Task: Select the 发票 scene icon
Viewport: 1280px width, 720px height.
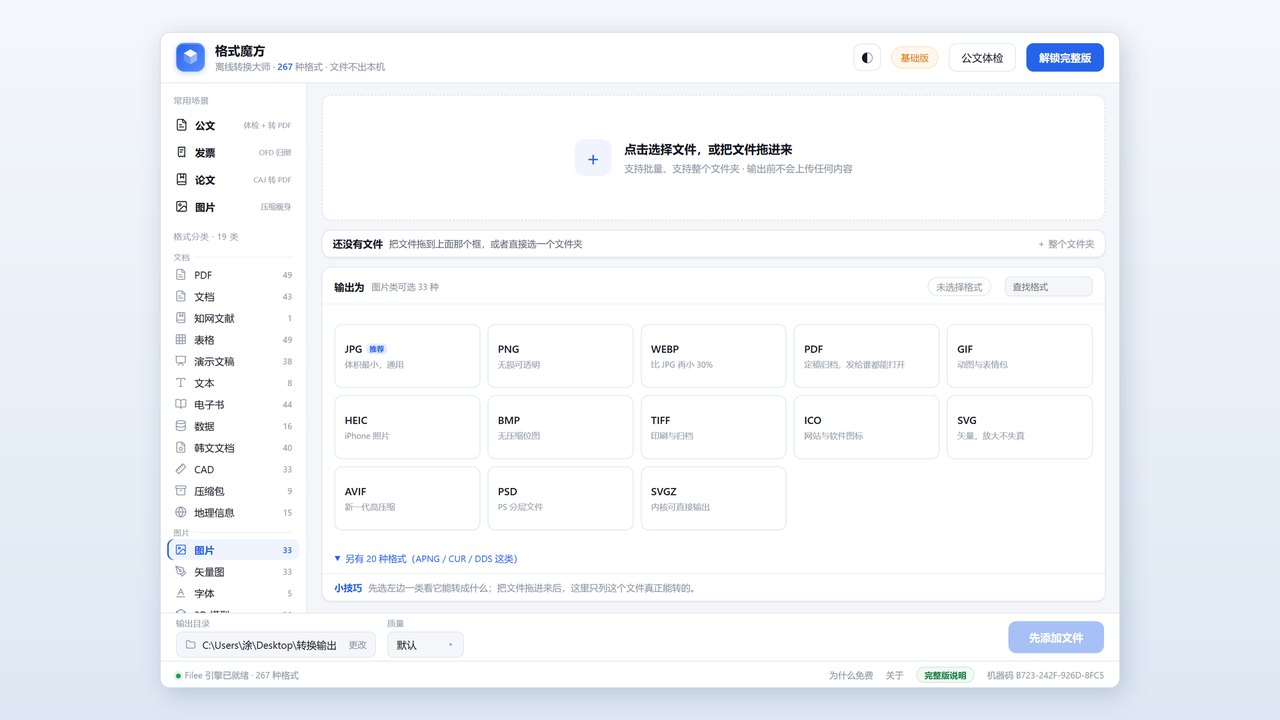Action: [181, 152]
